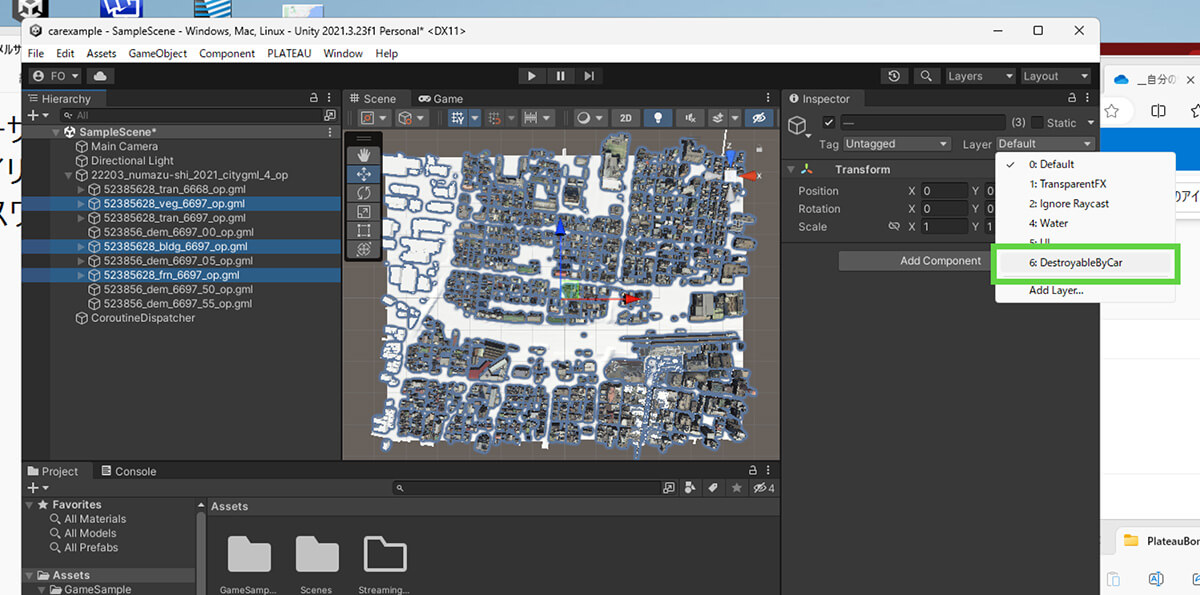Screen dimensions: 1200x595
Task: Open the undo history icon
Action: [x=894, y=76]
